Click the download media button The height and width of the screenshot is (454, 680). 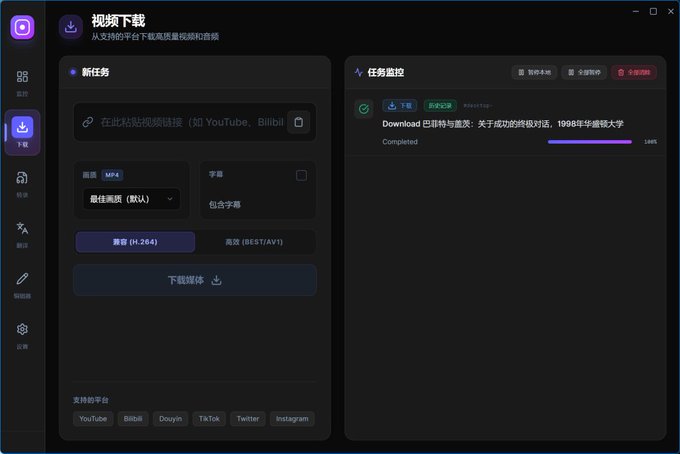[x=195, y=280]
